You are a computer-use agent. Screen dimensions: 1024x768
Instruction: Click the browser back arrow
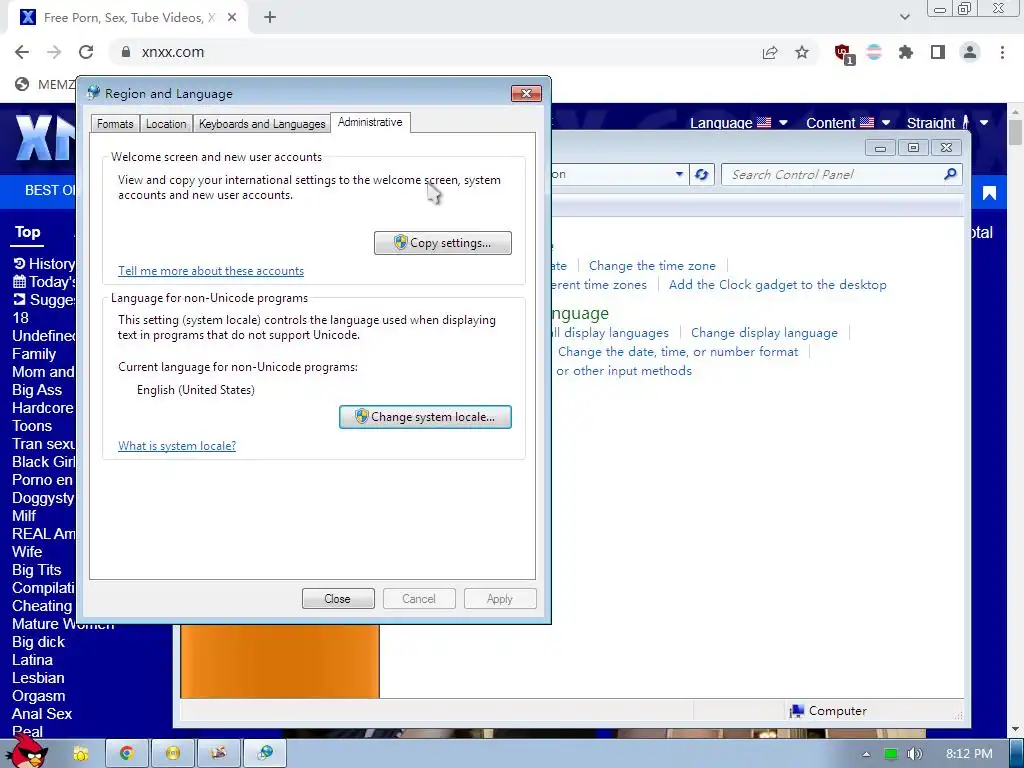pos(22,52)
